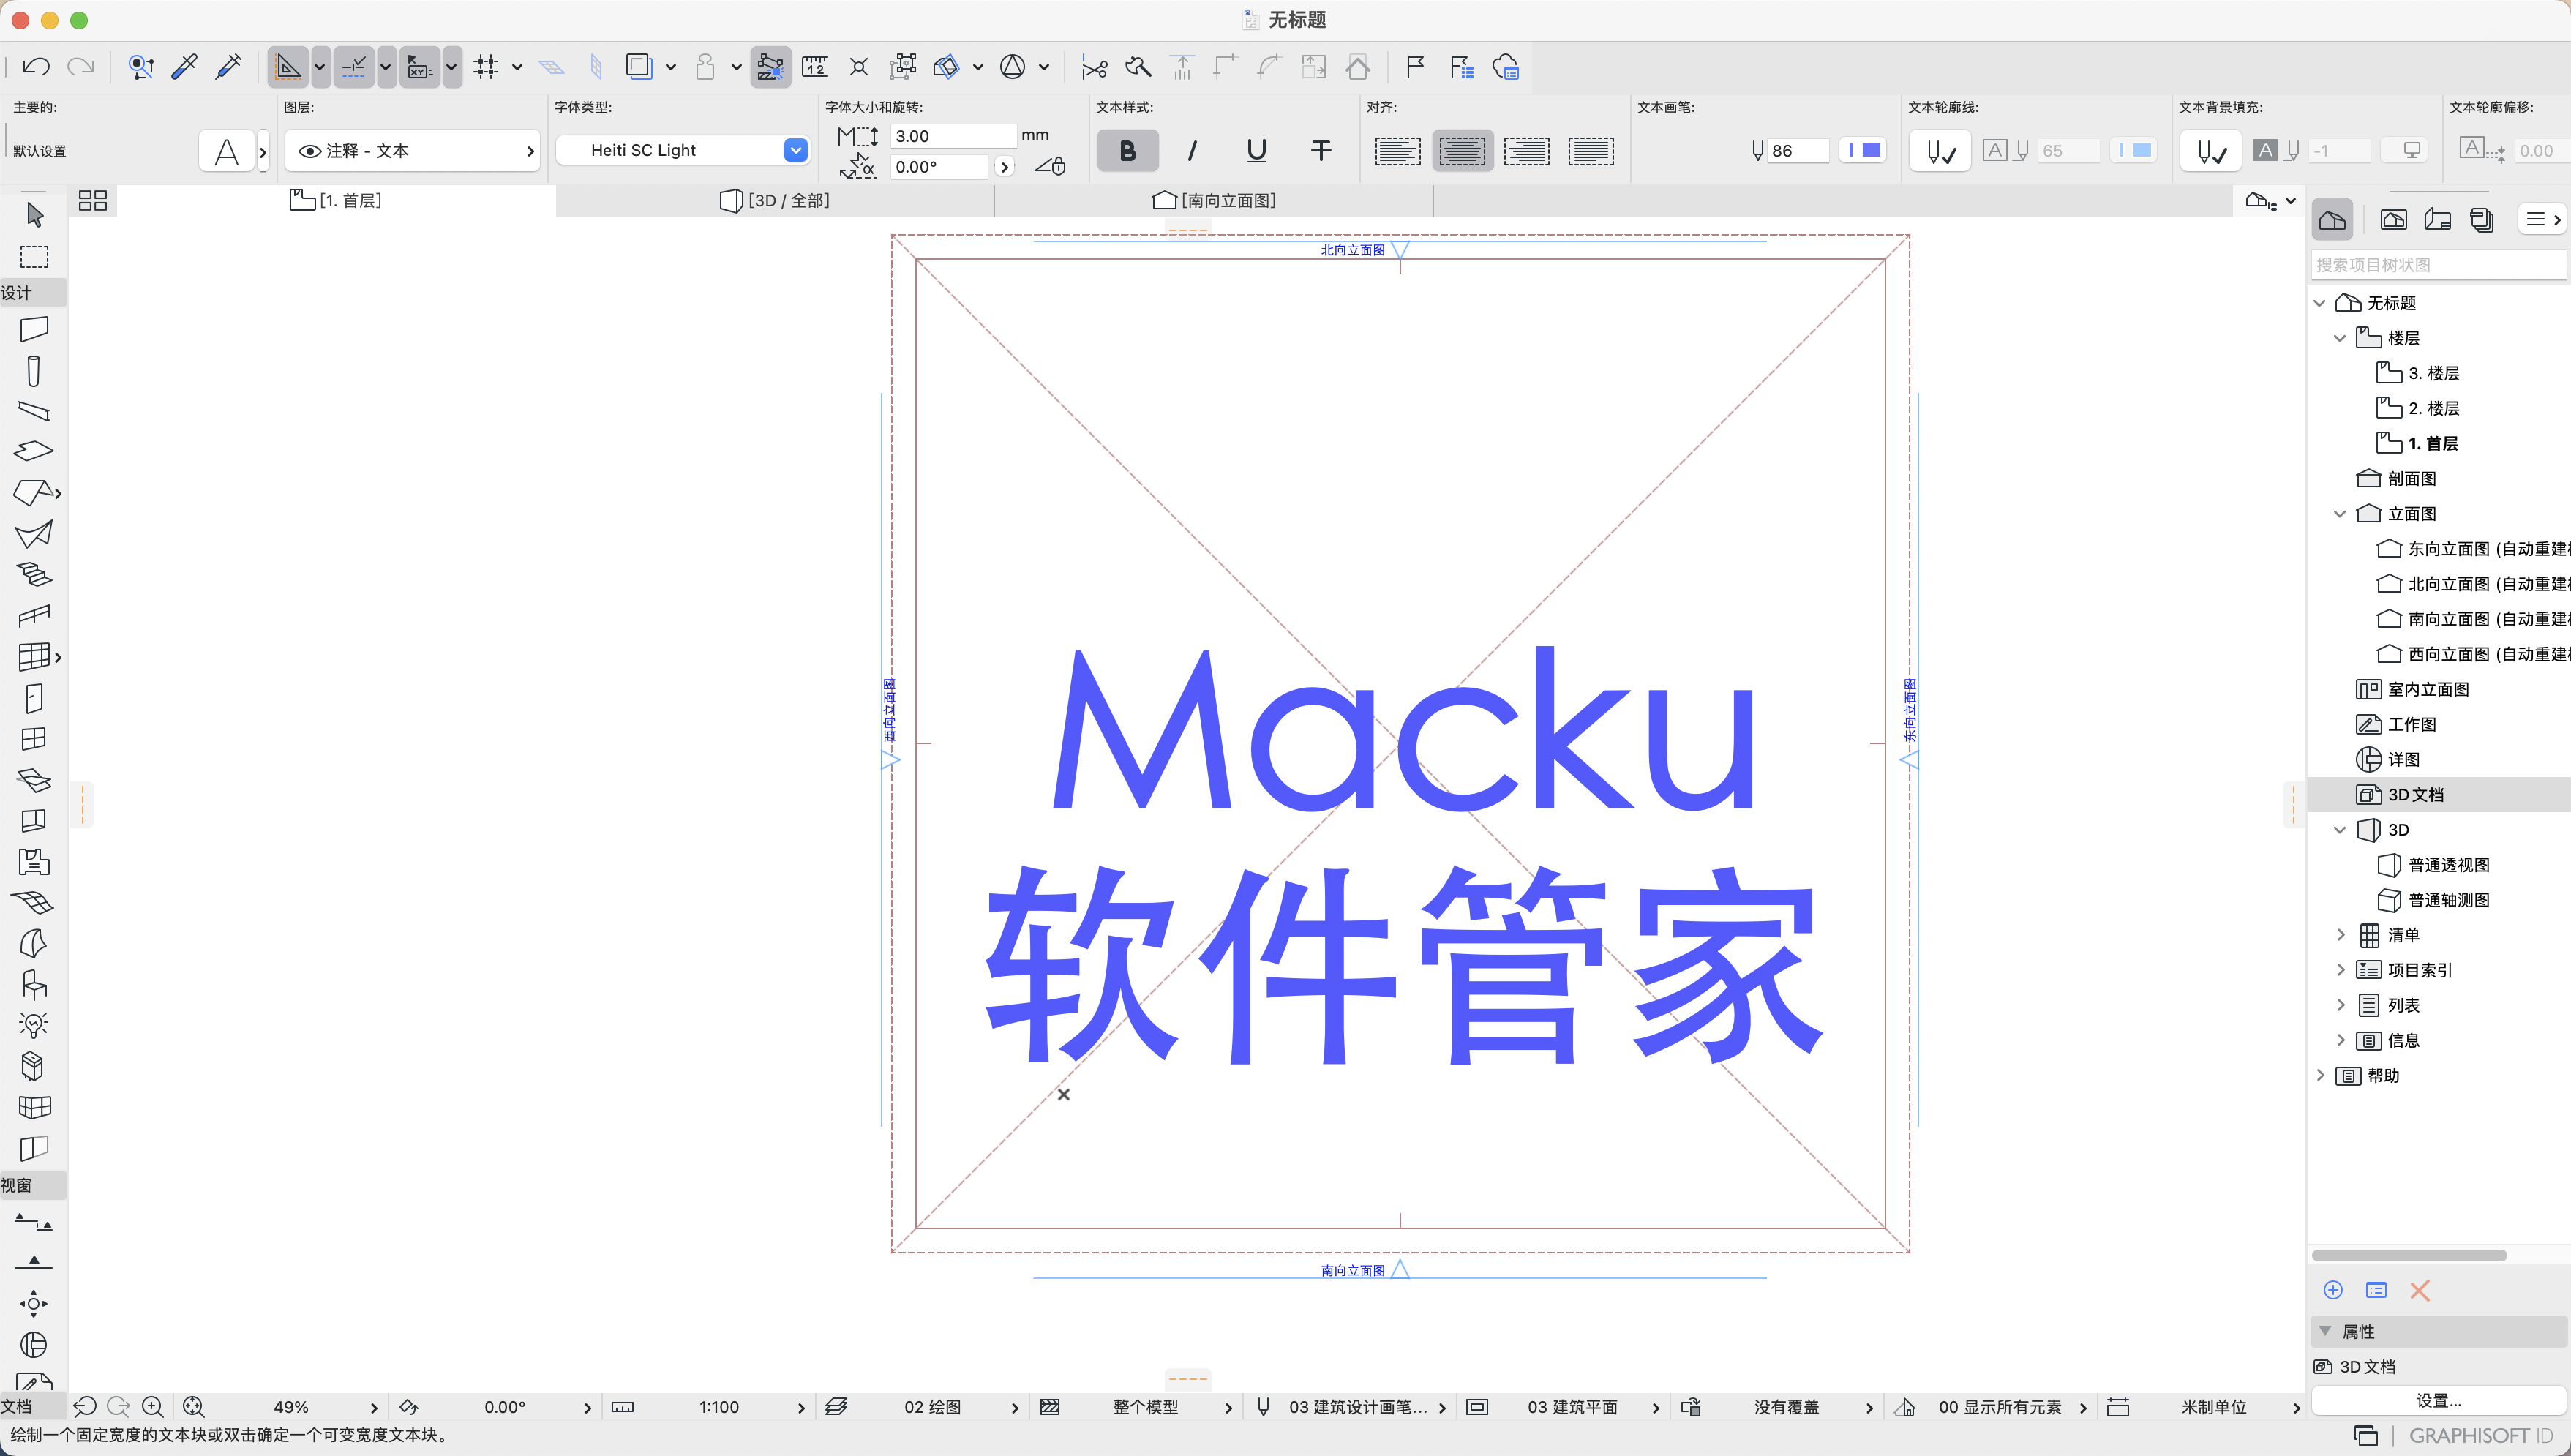Click the 搜索项目树状图 search field
This screenshot has width=2571, height=1456.
pos(2438,264)
